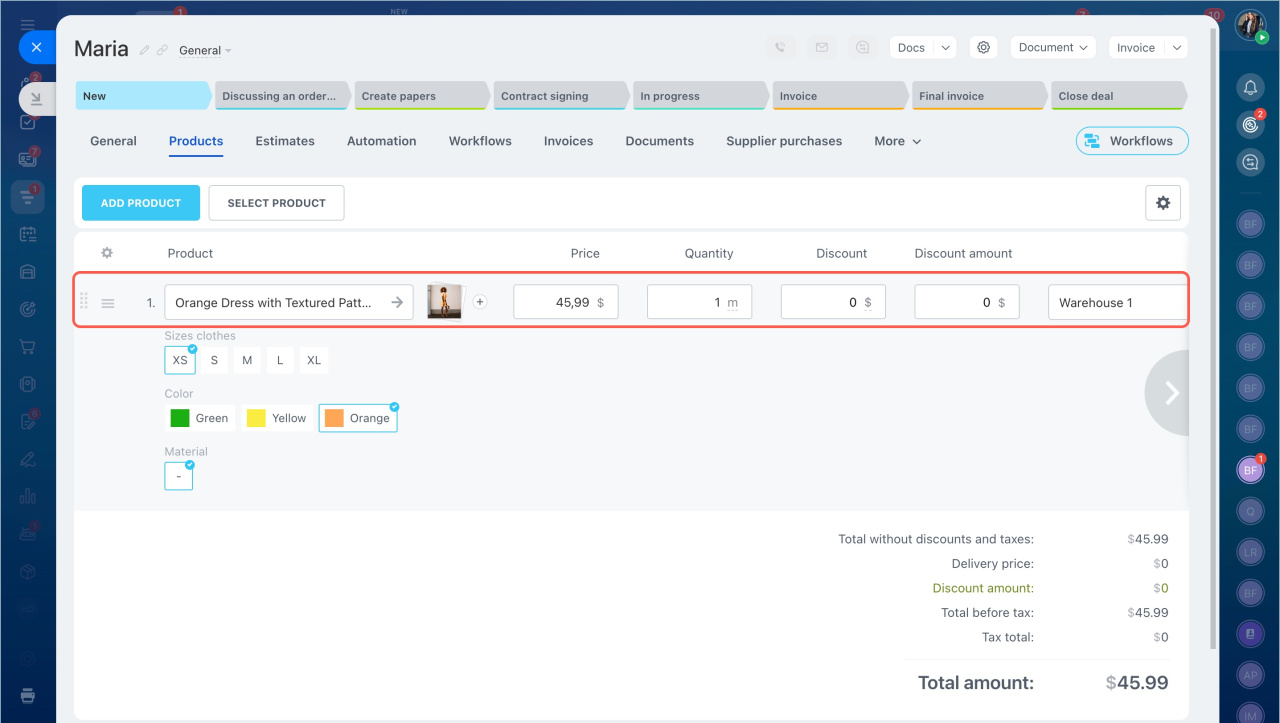Open product table settings gear button
Viewport: 1280px width, 723px height.
[1162, 203]
